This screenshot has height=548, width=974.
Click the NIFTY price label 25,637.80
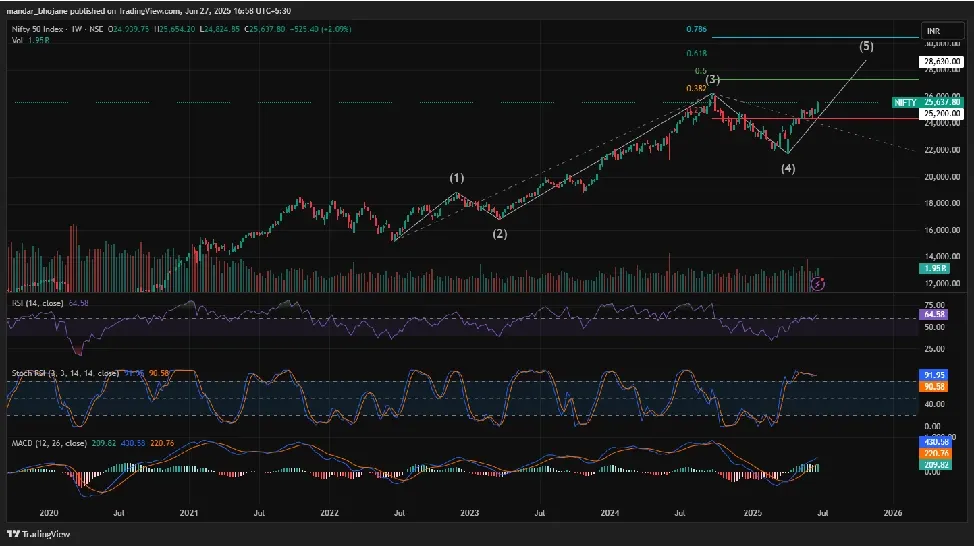[x=927, y=103]
